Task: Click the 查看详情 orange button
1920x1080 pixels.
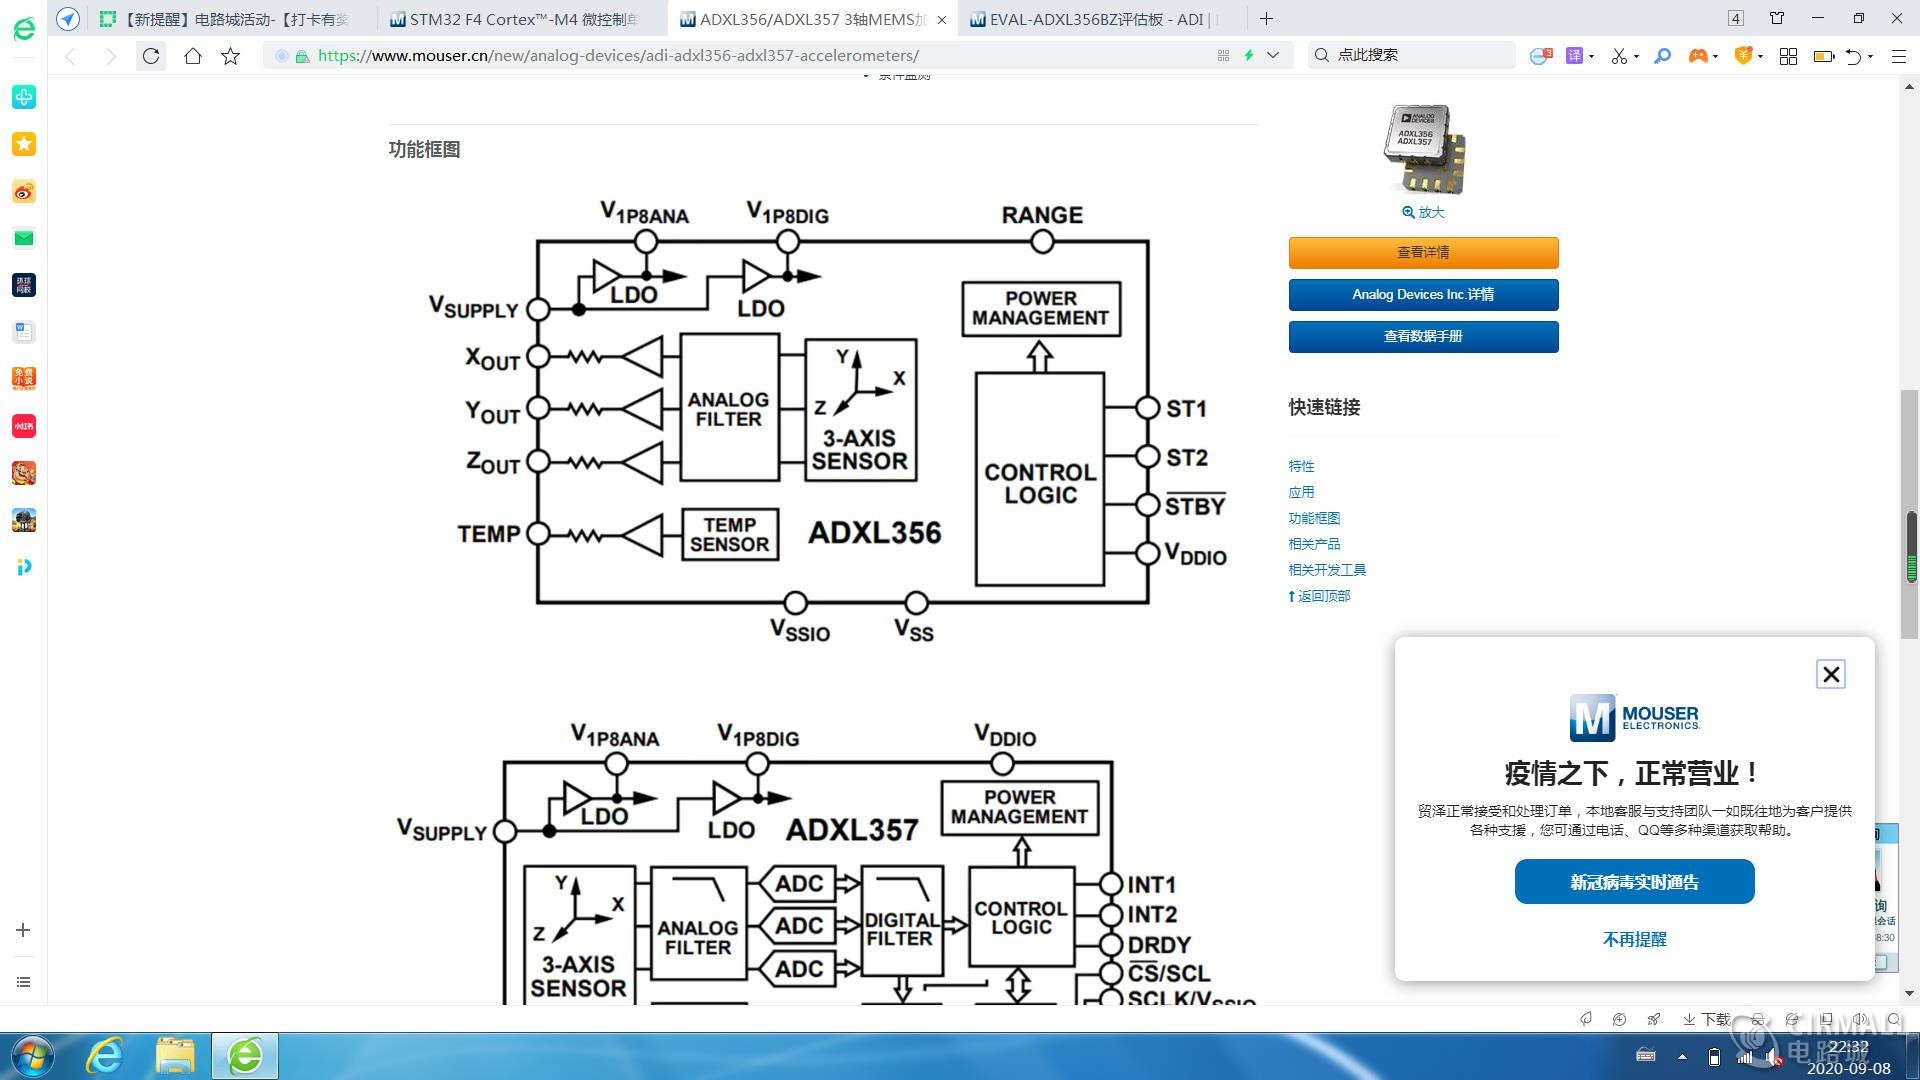Action: point(1423,253)
